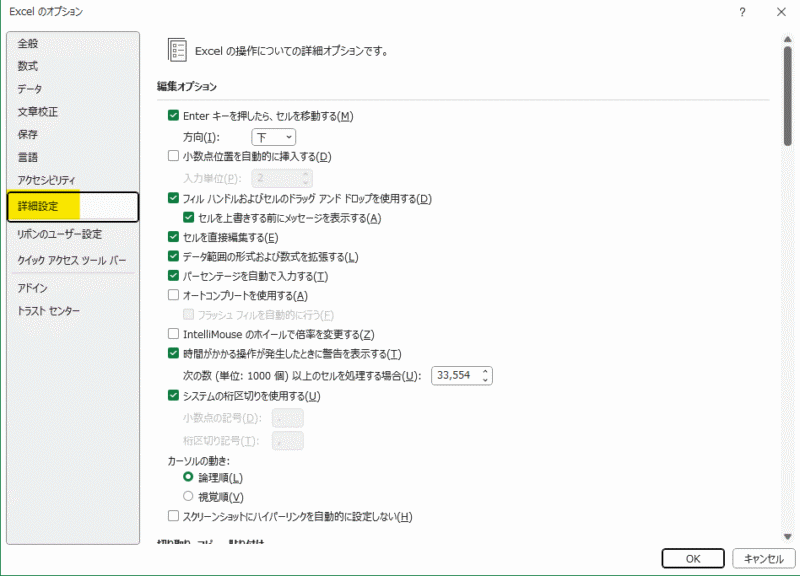Viewport: 800px width, 576px height.
Task: Open the 'クイック アクセス ツール バー' category
Action: coord(73,260)
